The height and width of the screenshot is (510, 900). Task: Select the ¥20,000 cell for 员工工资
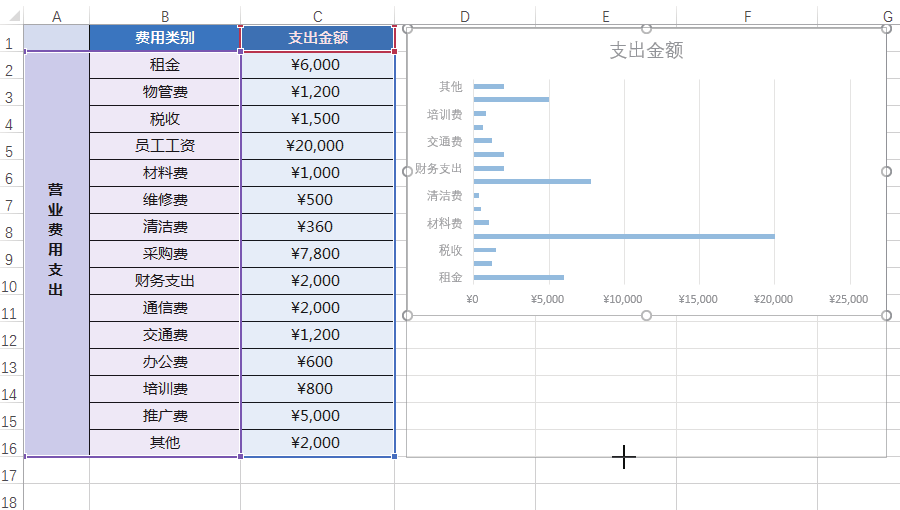pos(317,146)
